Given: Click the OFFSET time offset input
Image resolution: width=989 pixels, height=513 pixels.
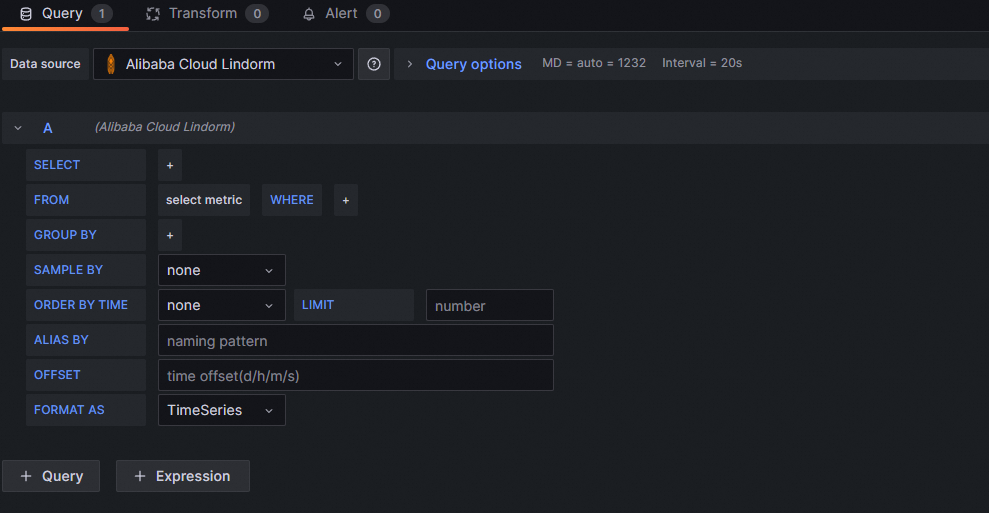Looking at the screenshot, I should [356, 375].
